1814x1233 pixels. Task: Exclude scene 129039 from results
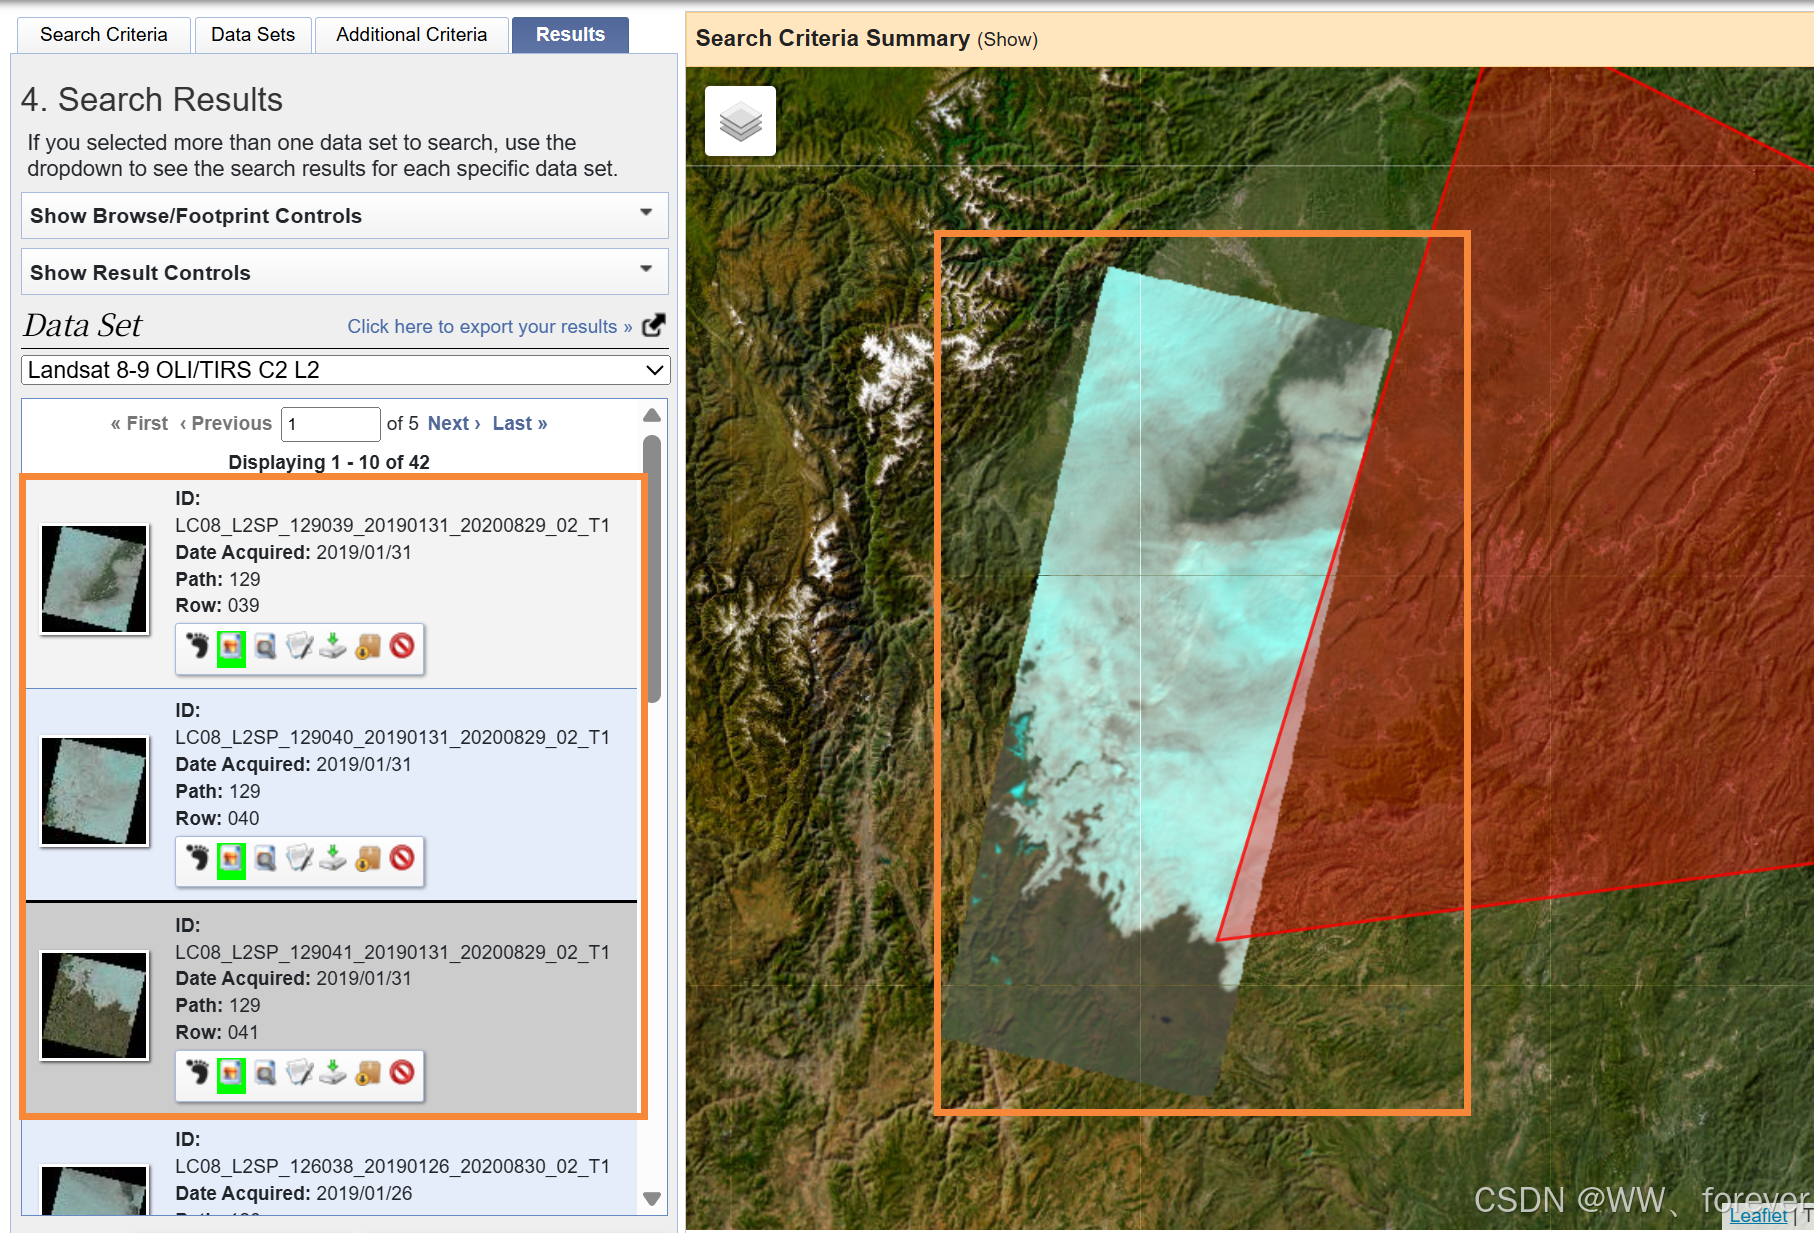[402, 647]
